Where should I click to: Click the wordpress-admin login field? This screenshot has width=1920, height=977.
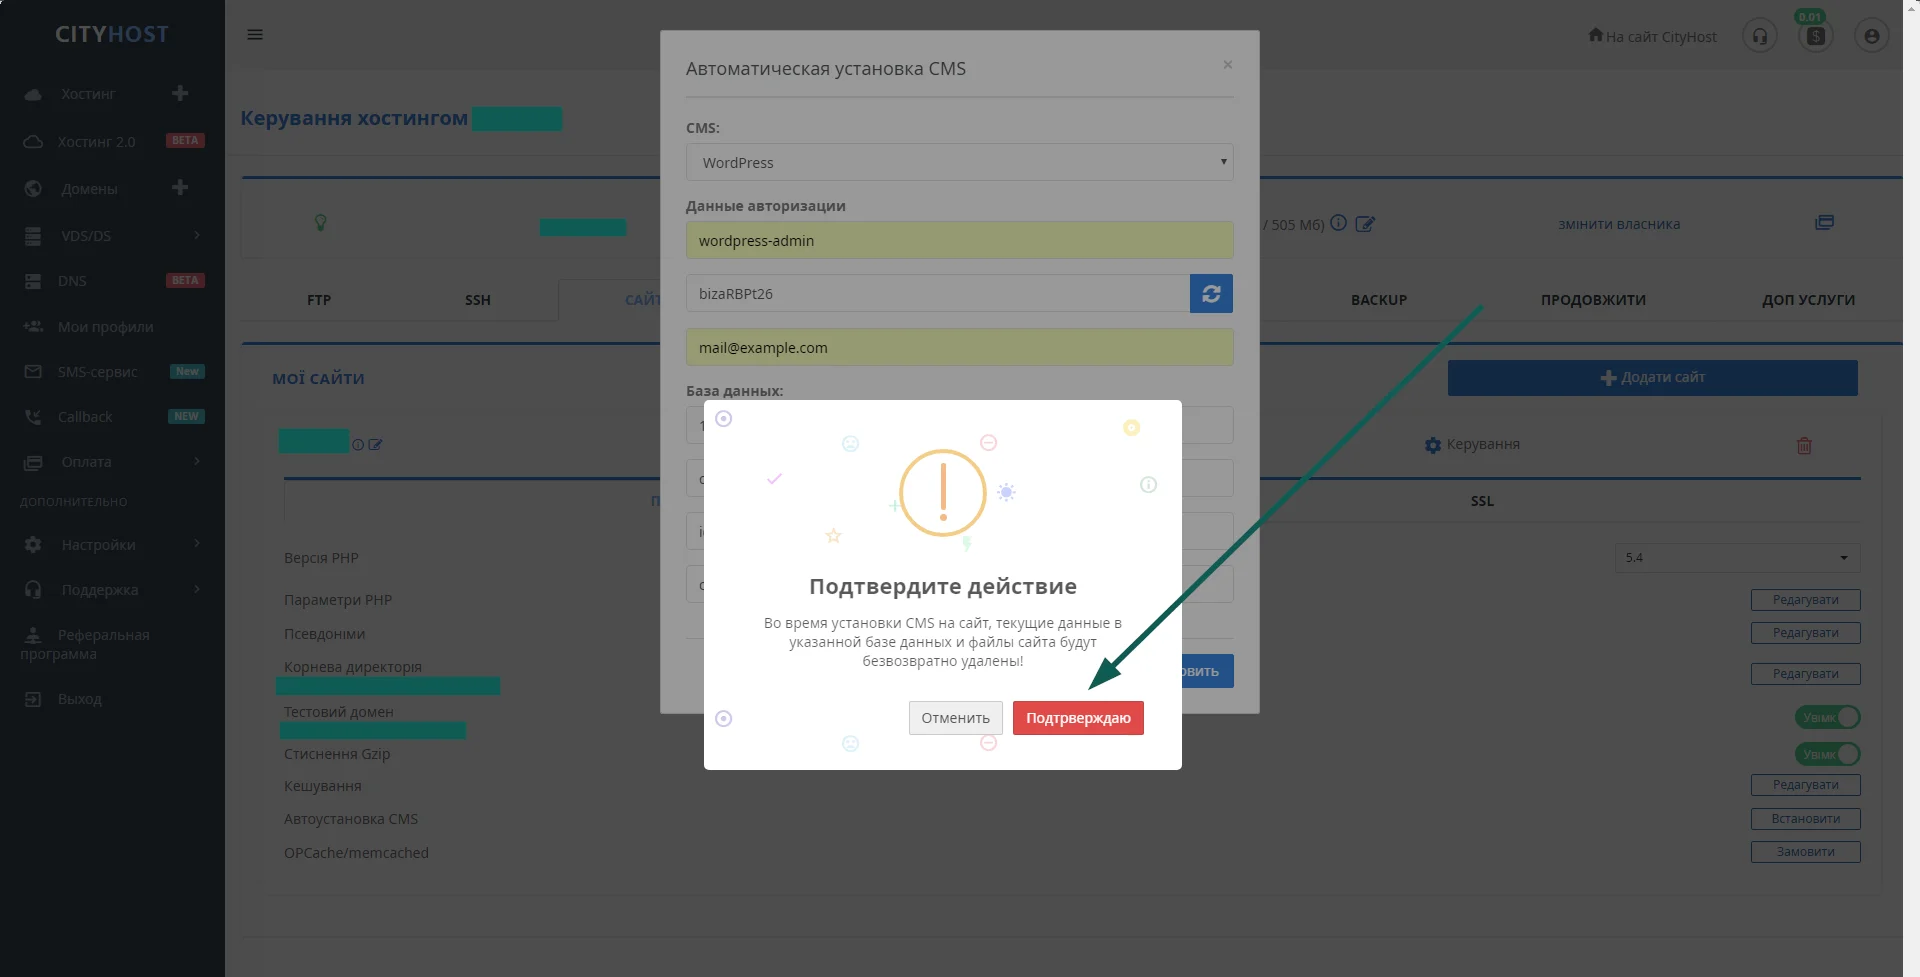(959, 240)
